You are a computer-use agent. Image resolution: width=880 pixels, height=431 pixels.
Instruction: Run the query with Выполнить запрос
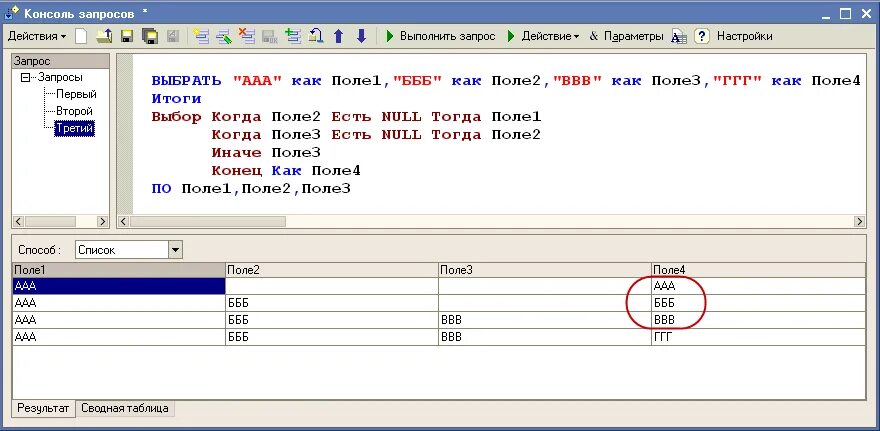click(x=441, y=36)
